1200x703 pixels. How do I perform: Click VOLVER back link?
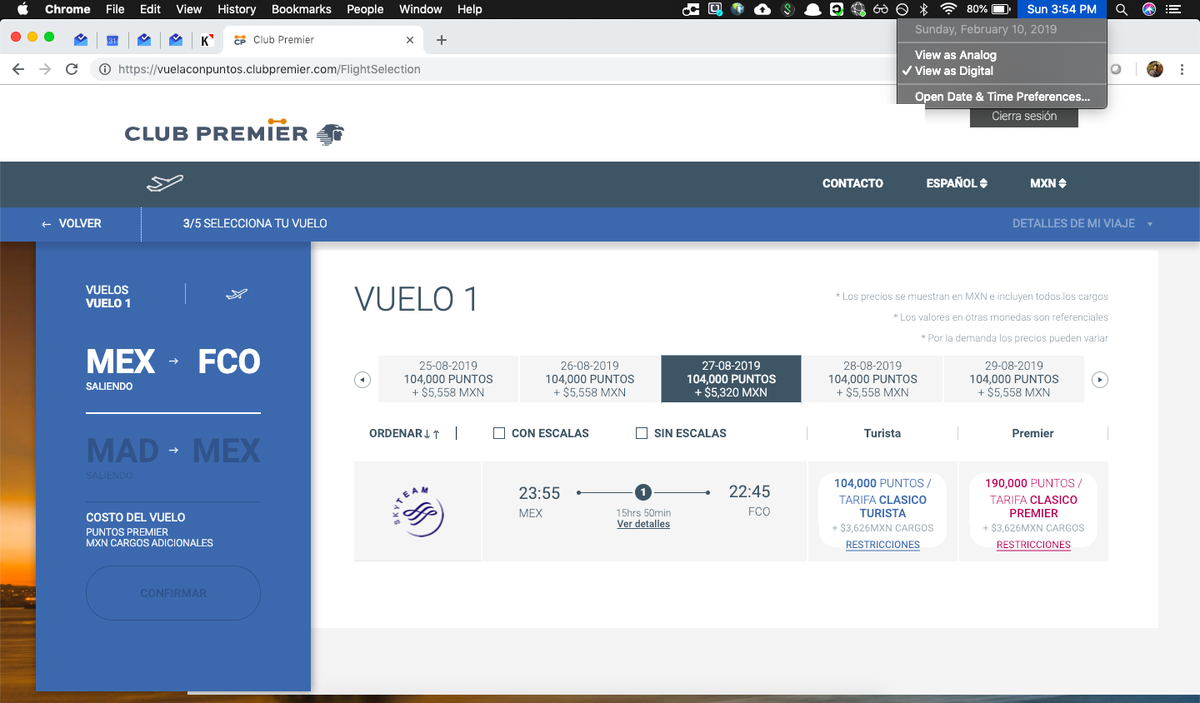coord(71,223)
